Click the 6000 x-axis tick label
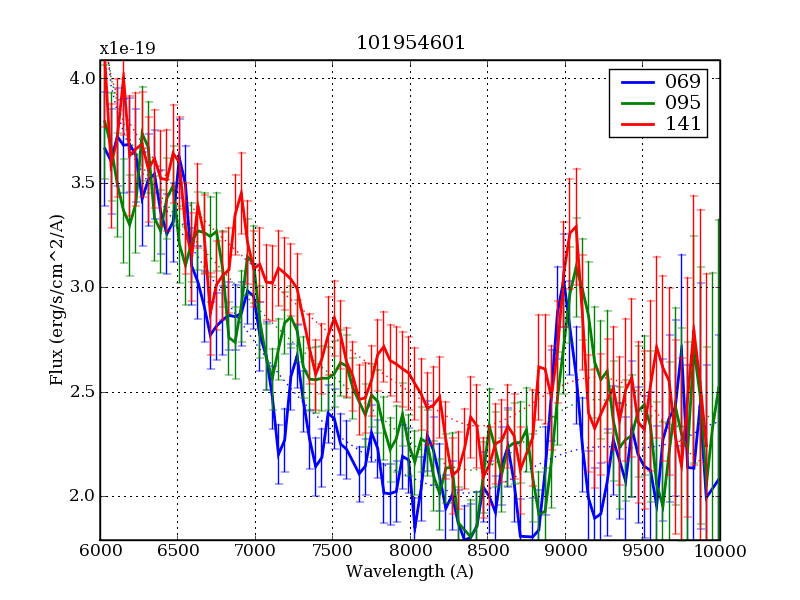 point(100,551)
